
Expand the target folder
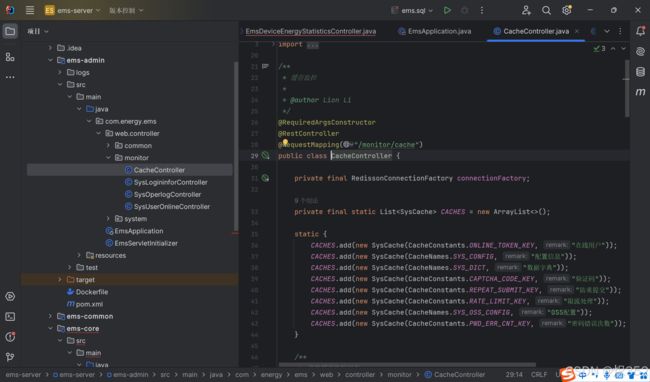coord(60,280)
